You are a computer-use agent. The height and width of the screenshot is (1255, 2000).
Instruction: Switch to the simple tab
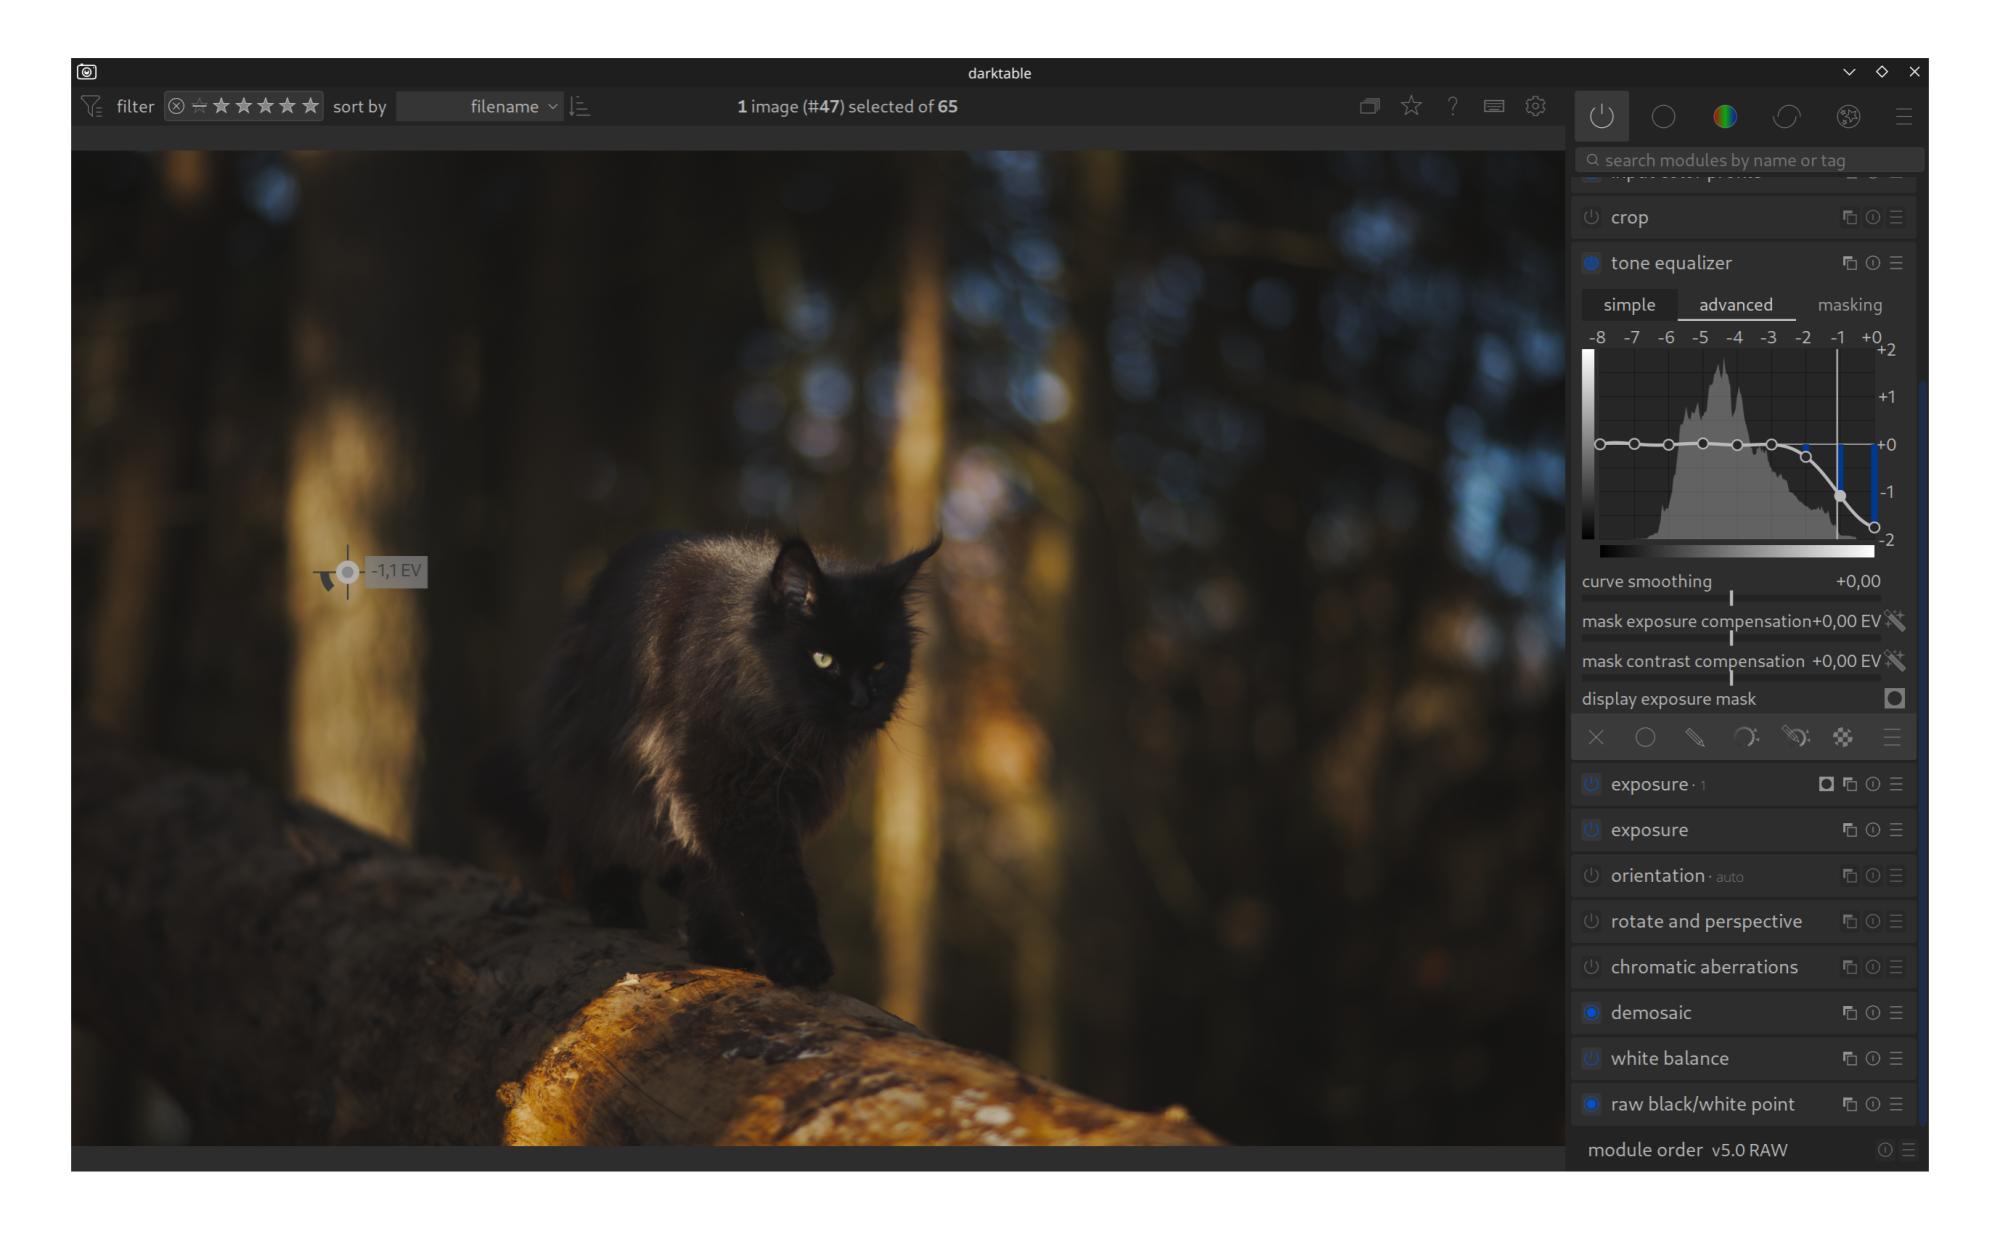click(1629, 305)
